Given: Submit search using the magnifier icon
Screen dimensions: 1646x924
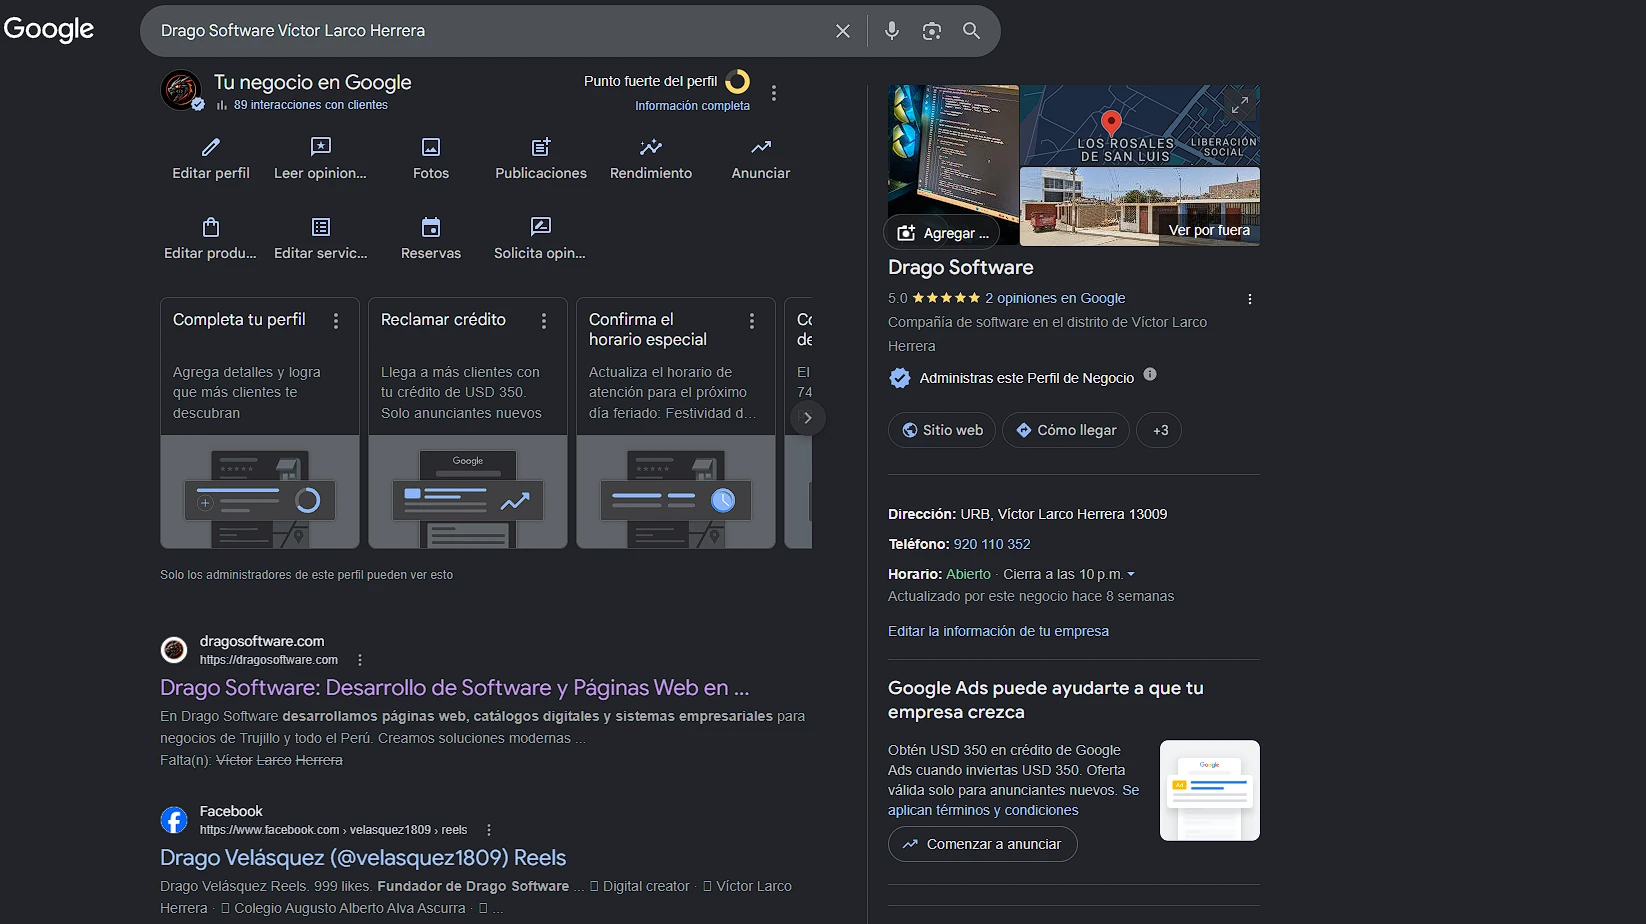Looking at the screenshot, I should coord(971,31).
